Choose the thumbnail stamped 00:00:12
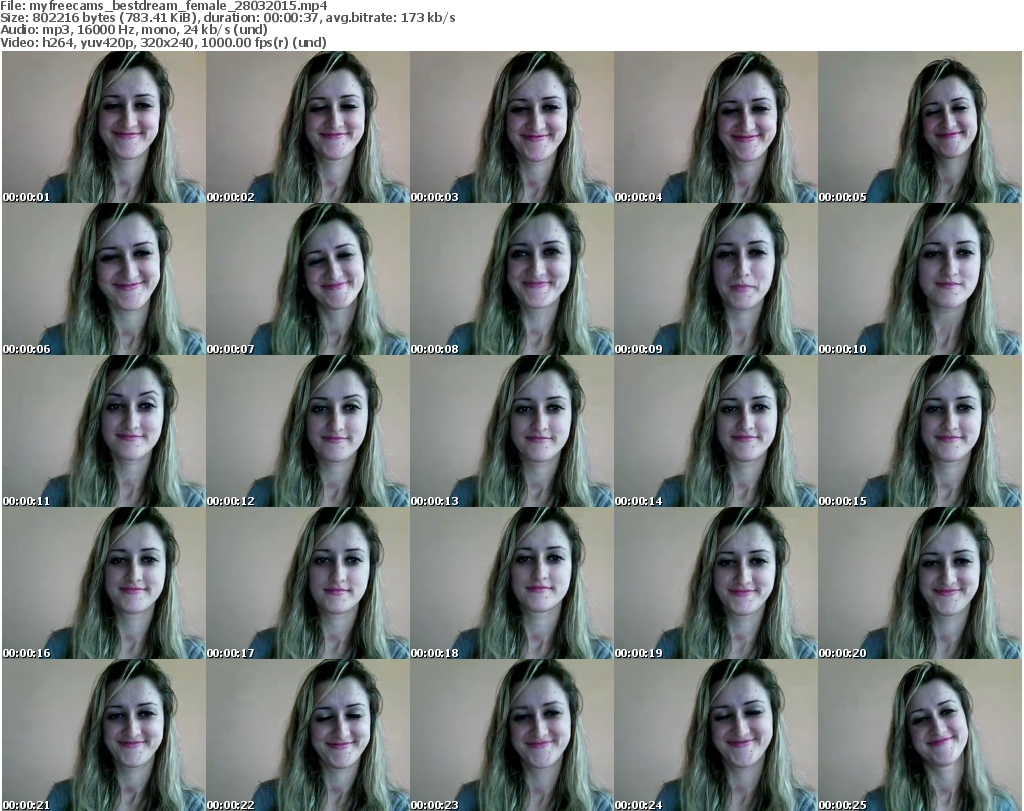1024x811 pixels. click(308, 431)
